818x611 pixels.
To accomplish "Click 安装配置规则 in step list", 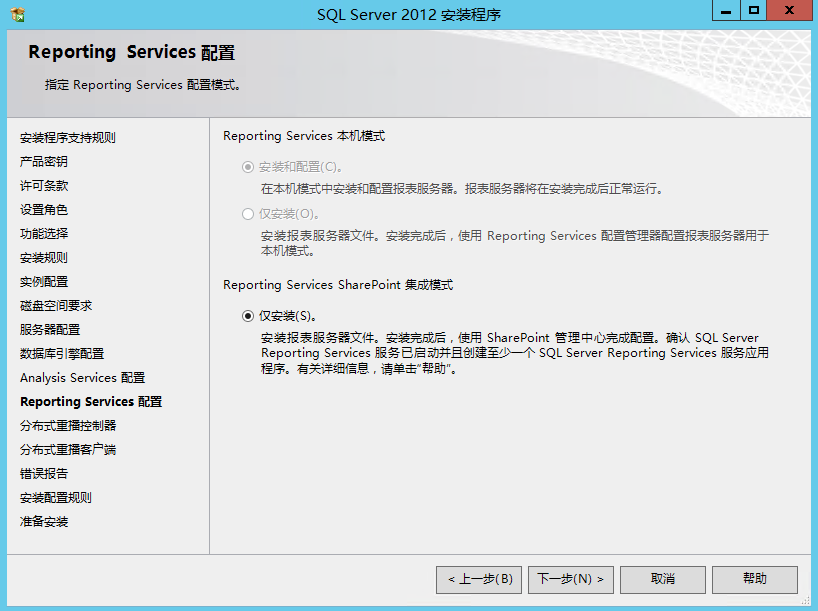I will (56, 498).
